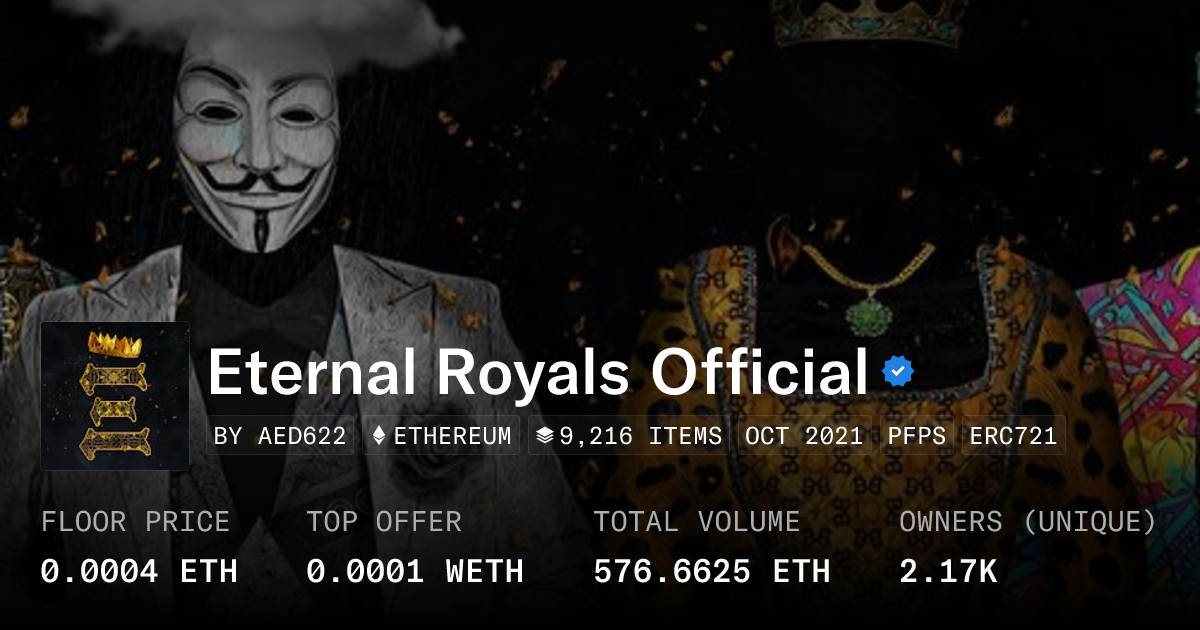Click the OCT 2021 date tag

pyautogui.click(x=804, y=436)
